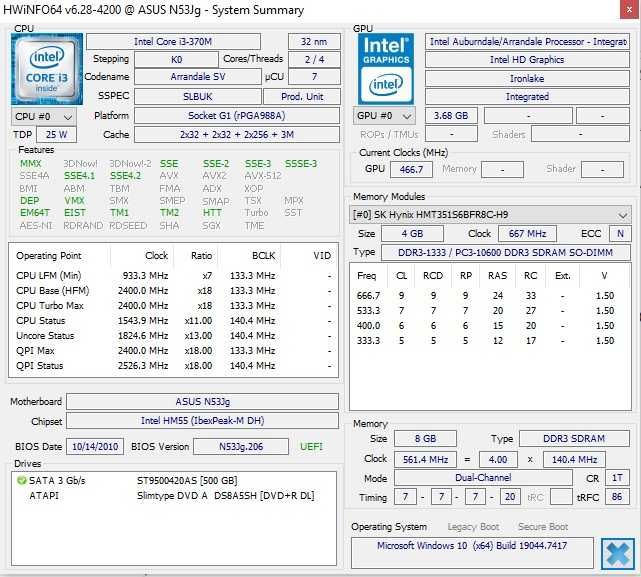This screenshot has height=577, width=641.
Task: Select the 533.3 frequency timing row
Action: [x=490, y=311]
